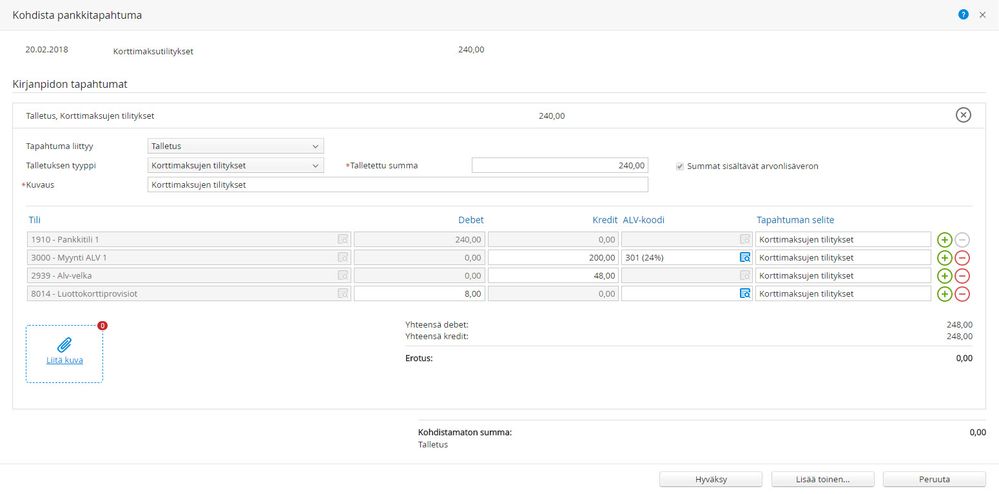The width and height of the screenshot is (999, 494).
Task: Click the Debet field showing 8,00
Action: pyautogui.click(x=420, y=294)
